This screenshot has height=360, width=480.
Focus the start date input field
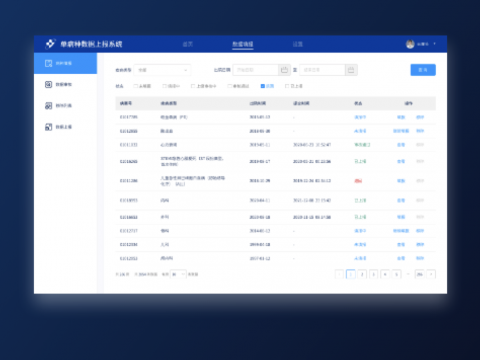[x=256, y=70]
